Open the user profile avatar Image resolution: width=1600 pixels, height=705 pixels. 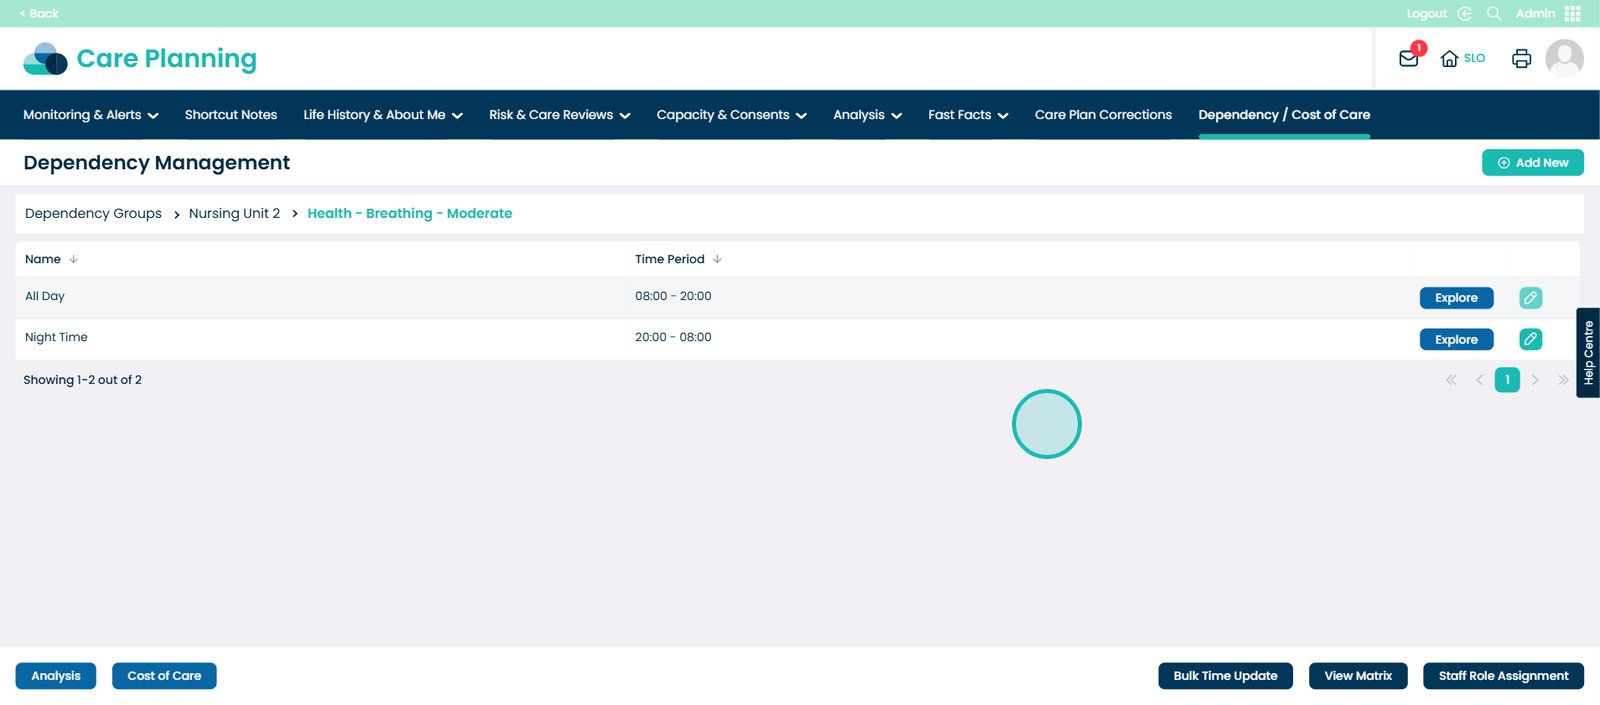click(x=1564, y=58)
